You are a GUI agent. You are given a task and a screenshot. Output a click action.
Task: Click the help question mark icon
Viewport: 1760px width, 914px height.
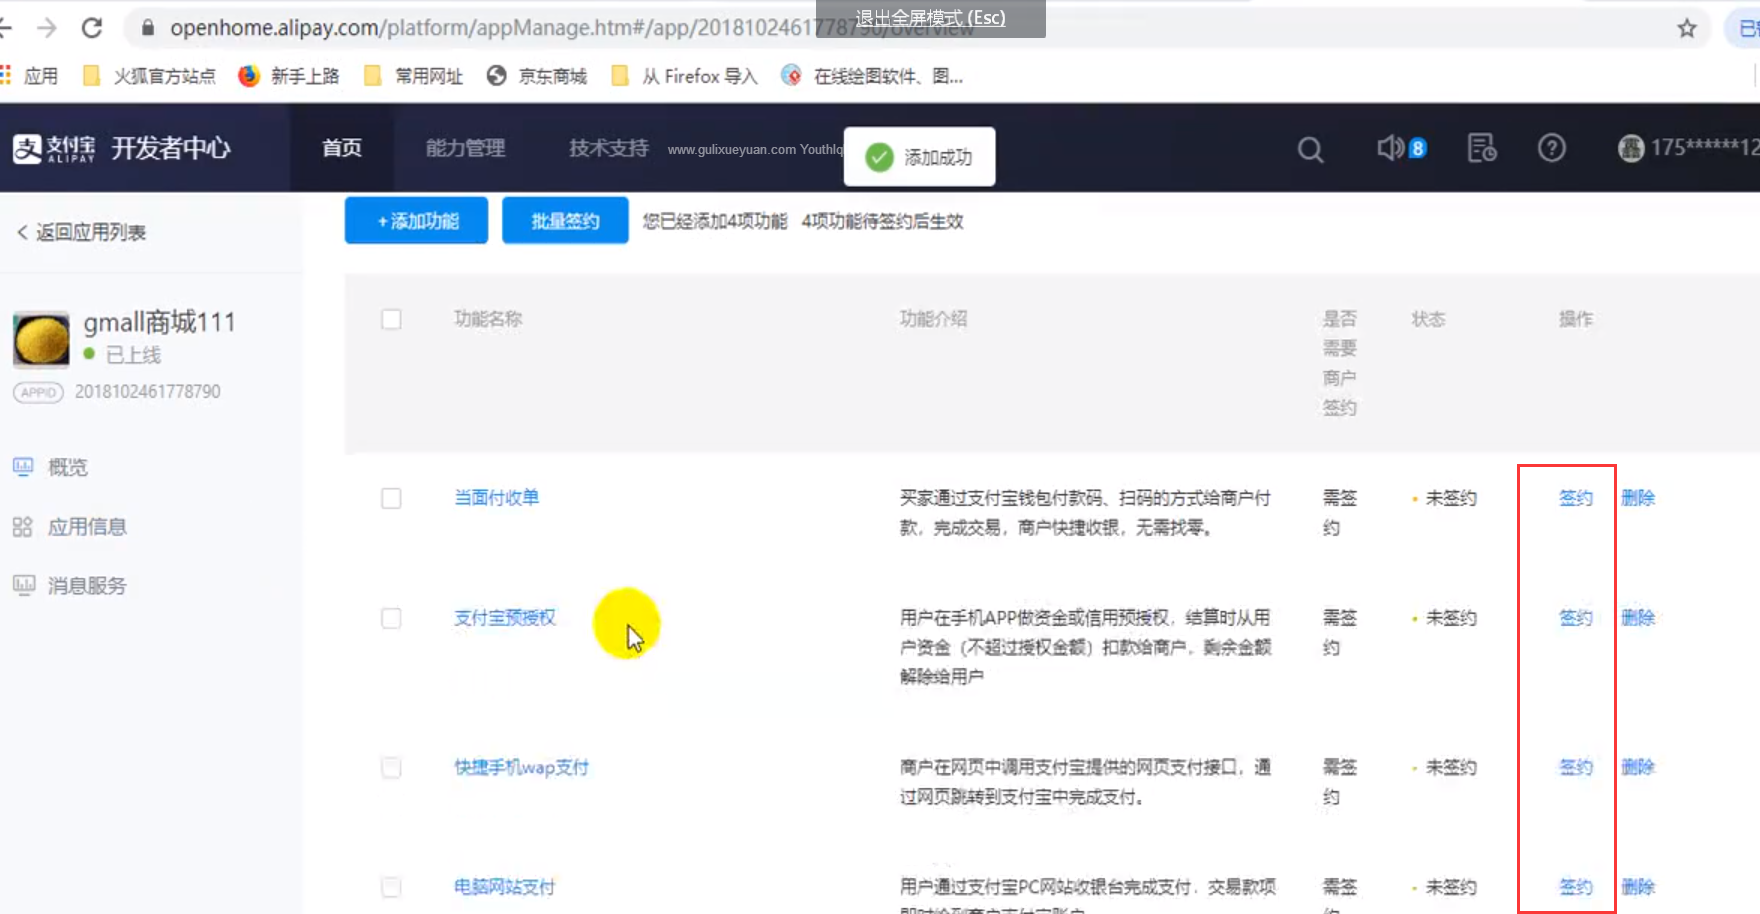point(1551,148)
